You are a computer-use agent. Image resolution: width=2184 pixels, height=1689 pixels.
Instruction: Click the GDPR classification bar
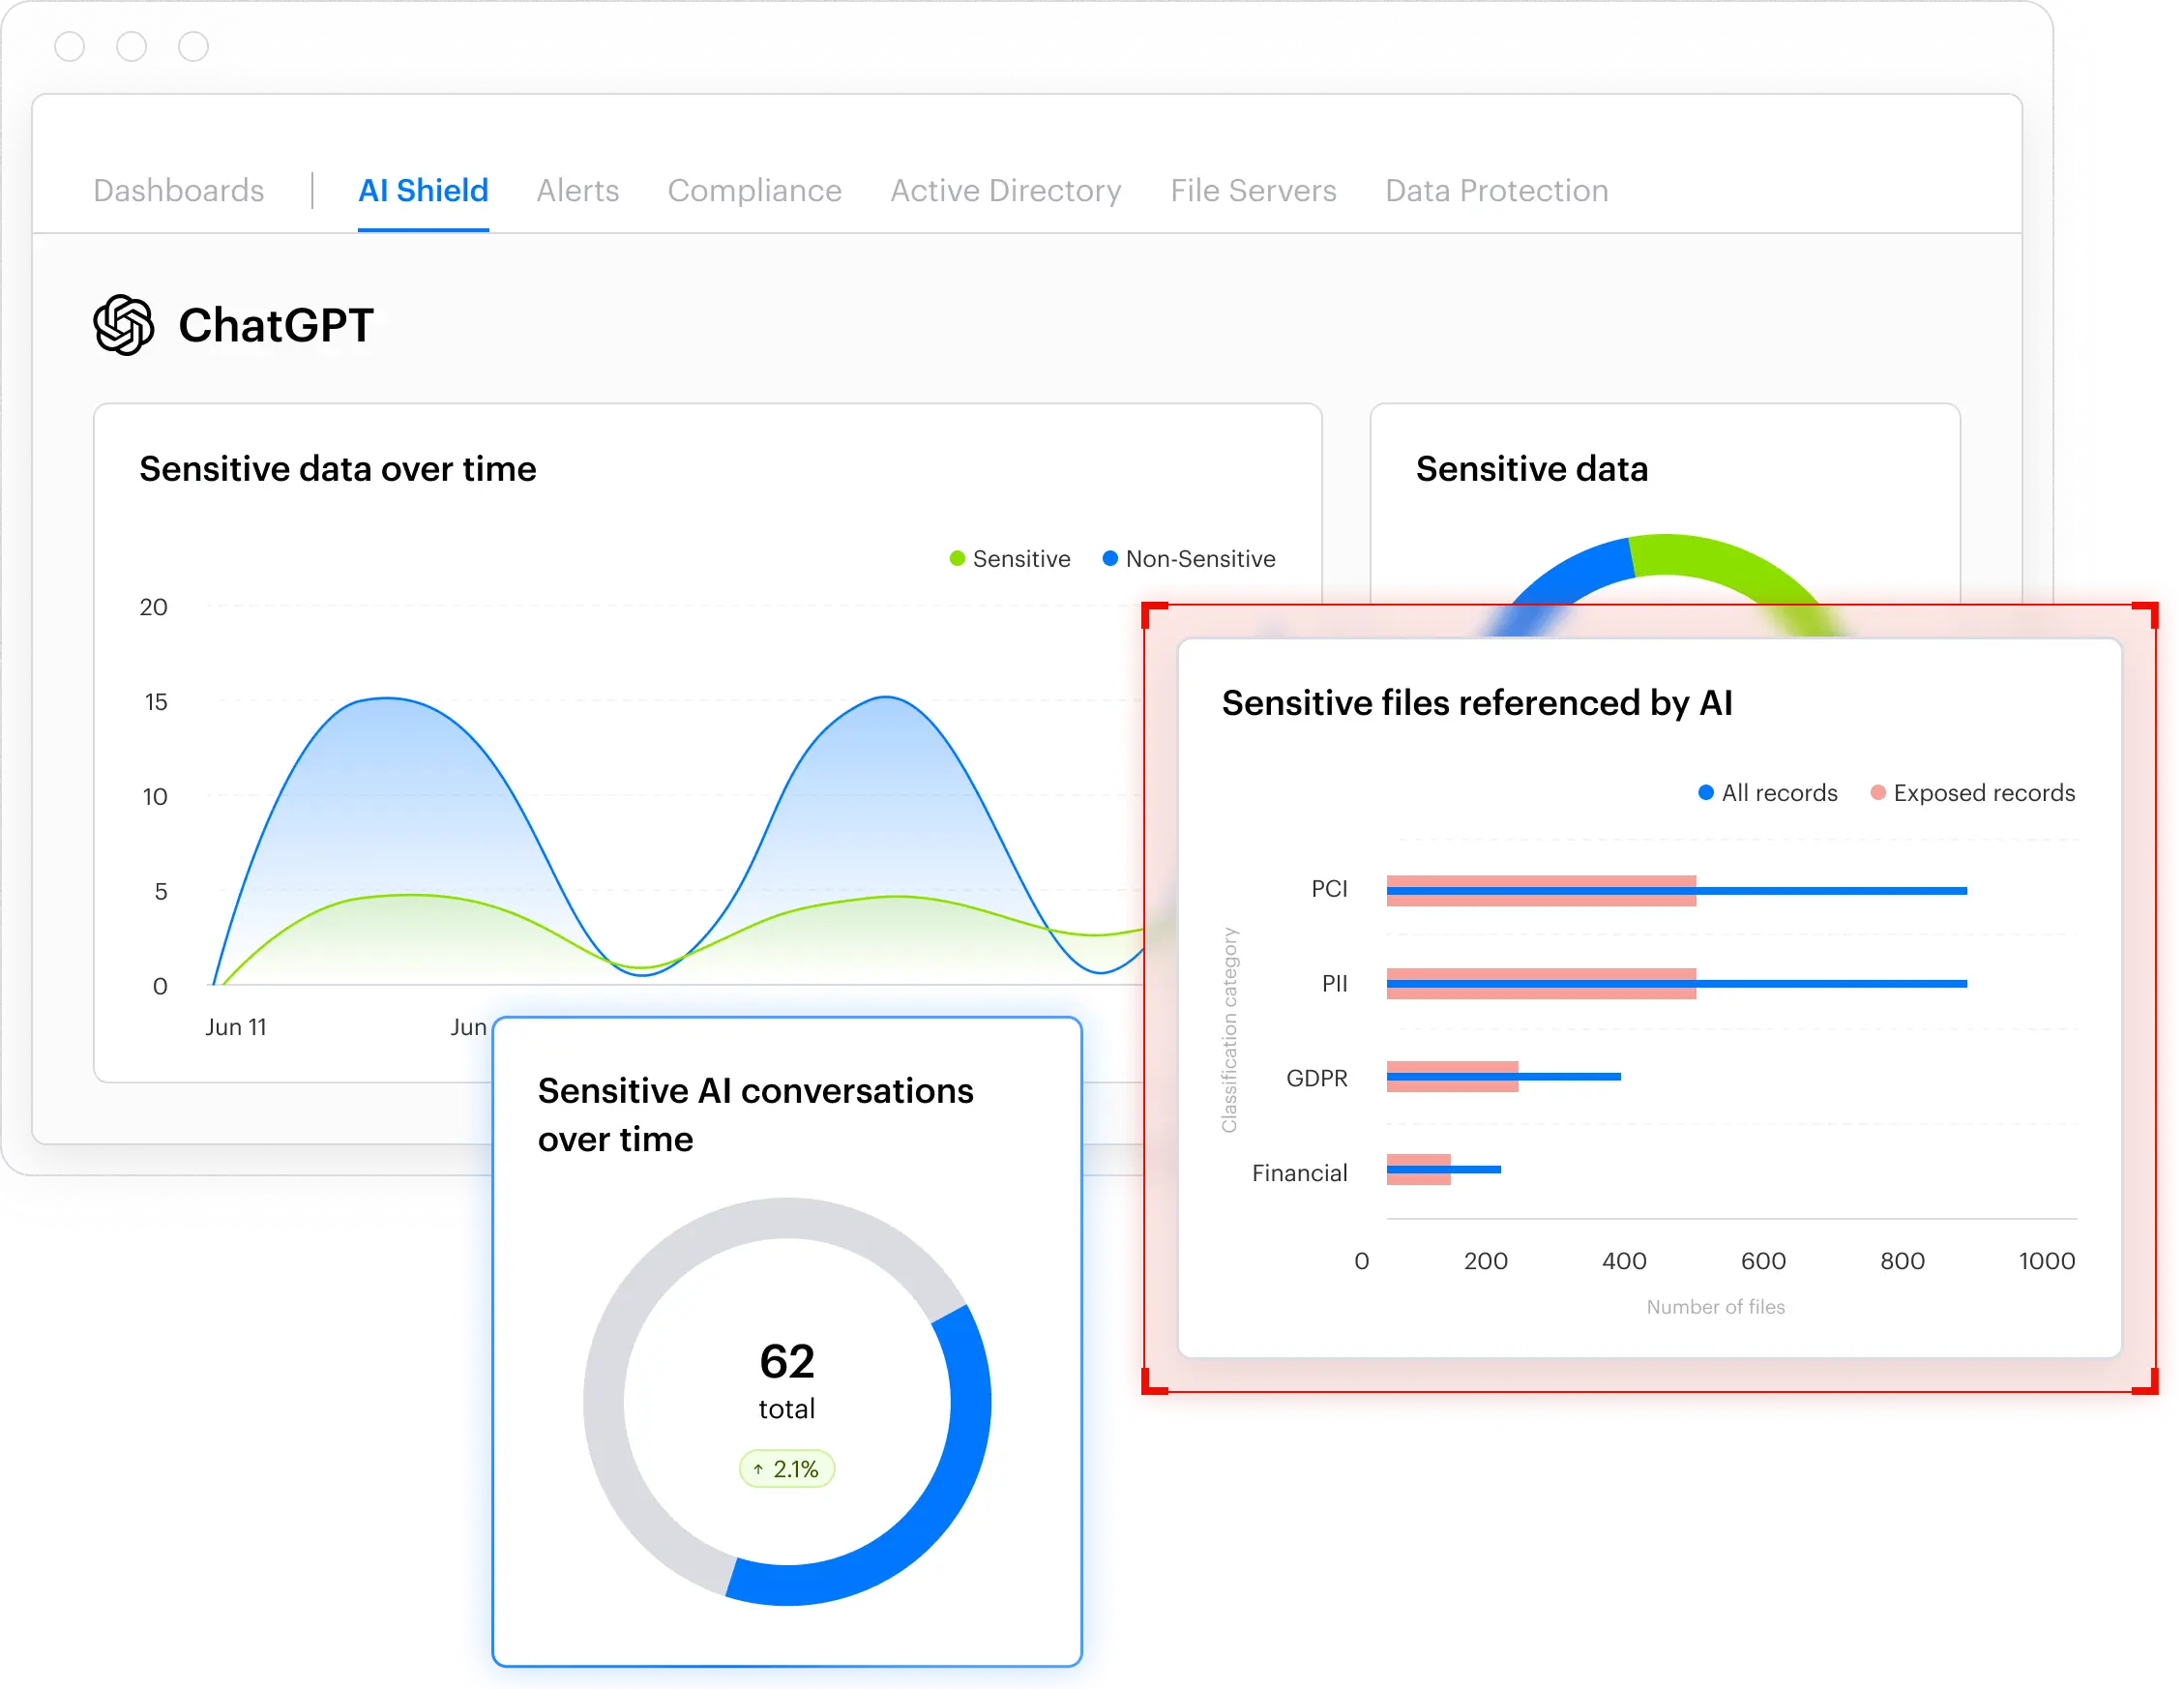tap(1452, 1077)
